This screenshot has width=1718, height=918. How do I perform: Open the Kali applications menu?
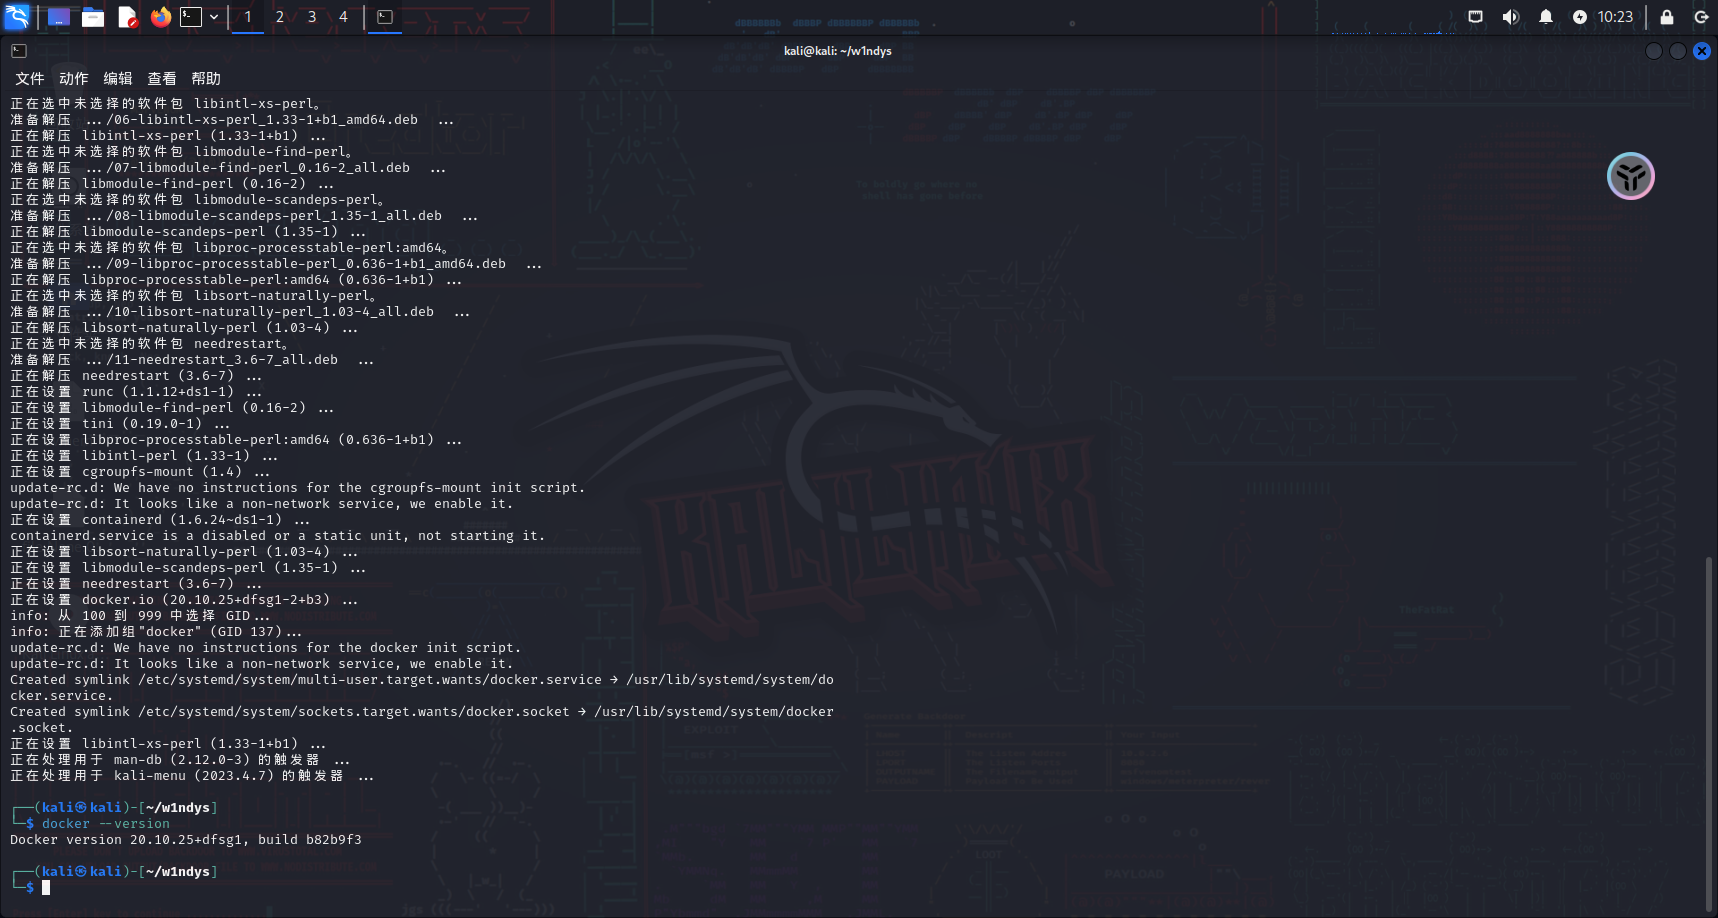pos(17,17)
